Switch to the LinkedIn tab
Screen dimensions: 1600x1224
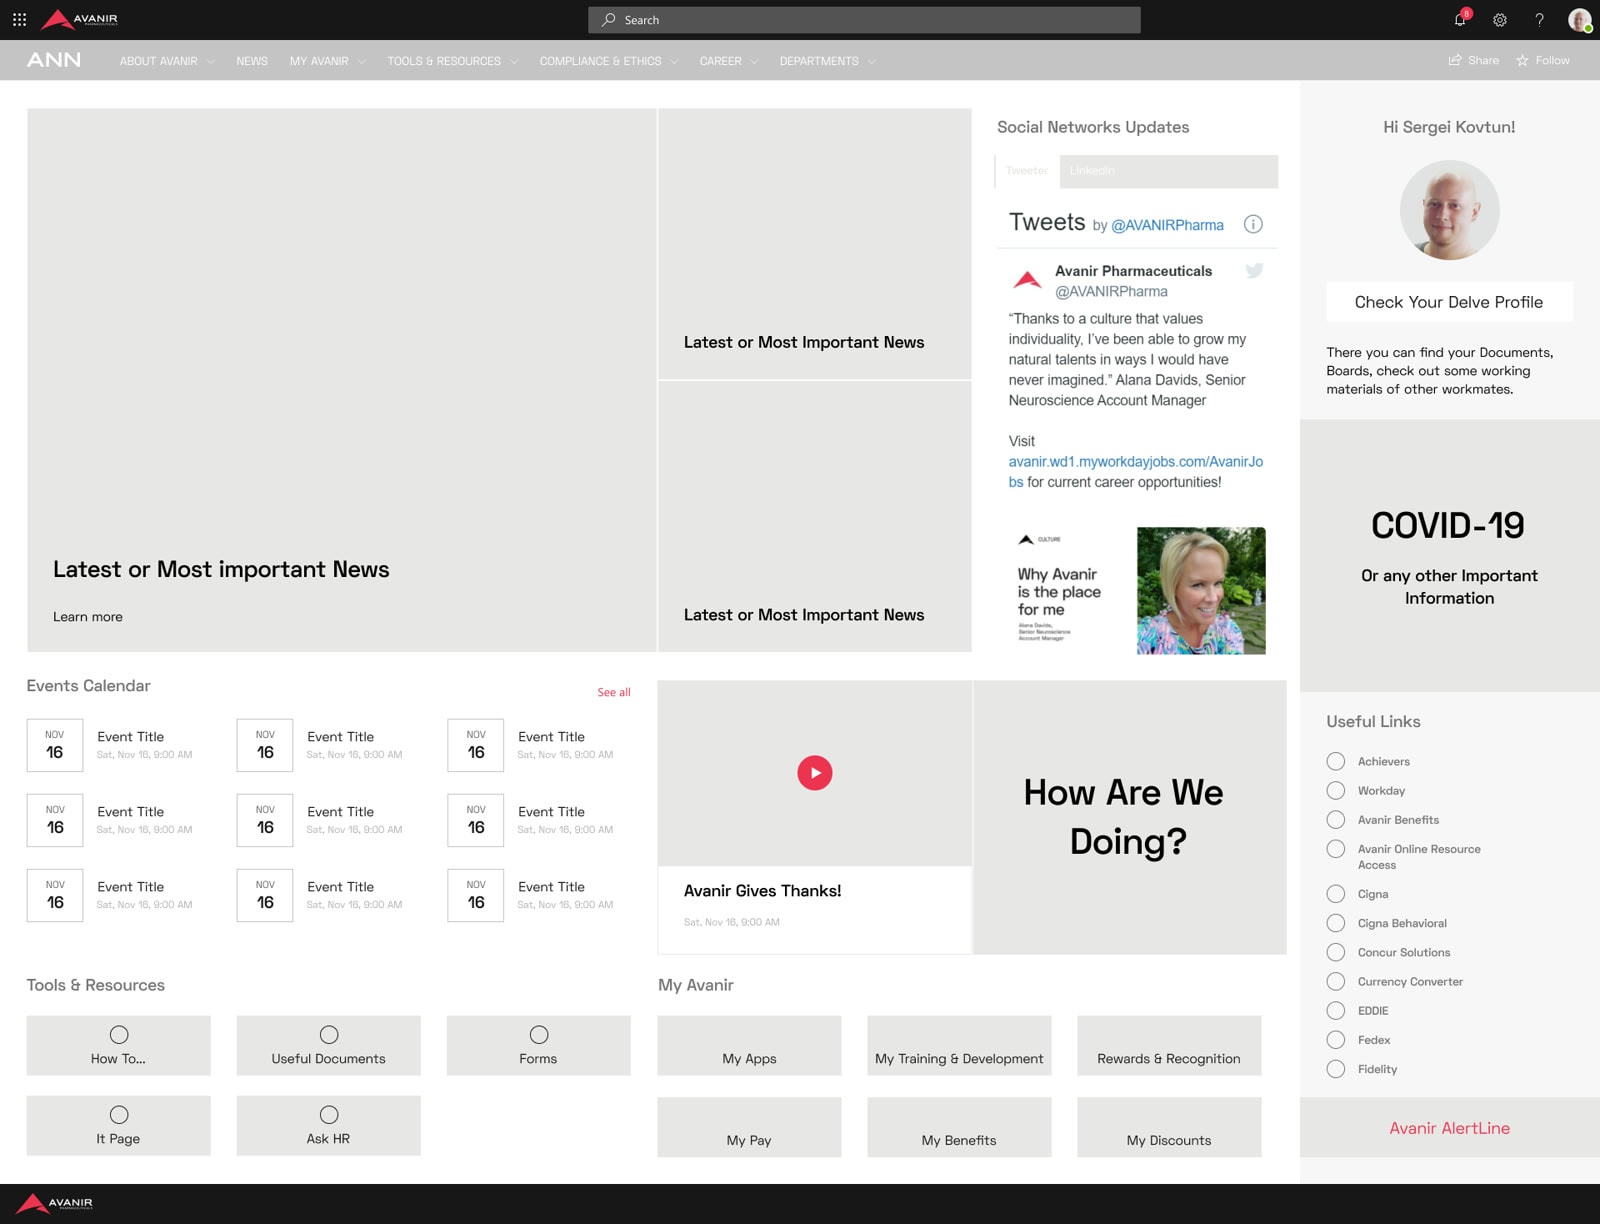(x=1169, y=171)
